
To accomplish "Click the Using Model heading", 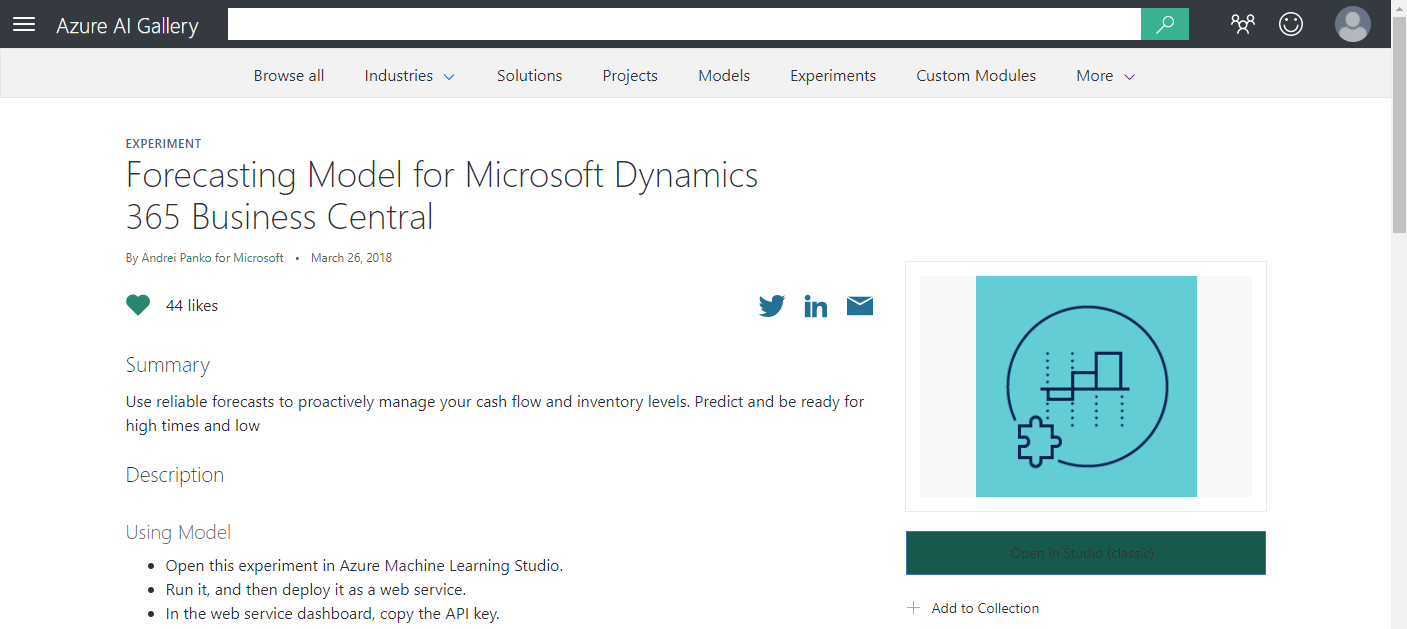I will coord(178,532).
